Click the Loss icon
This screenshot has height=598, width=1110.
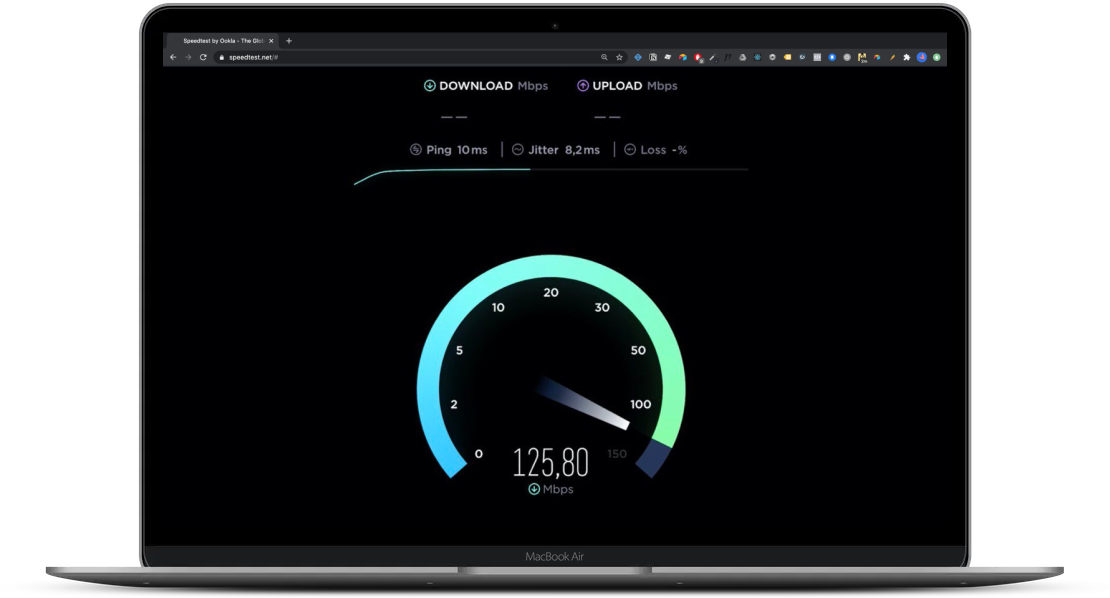click(630, 149)
